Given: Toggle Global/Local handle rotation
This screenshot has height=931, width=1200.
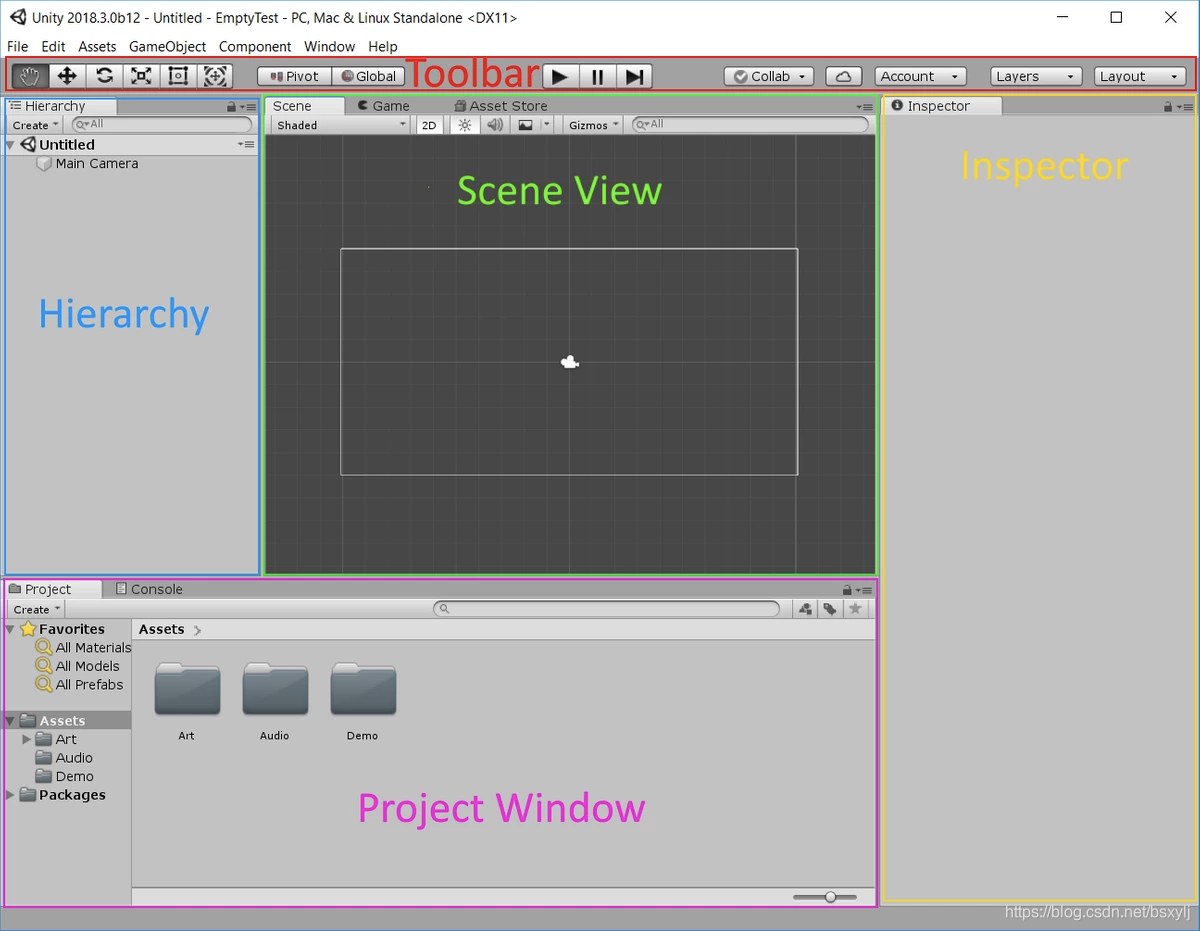Looking at the screenshot, I should click(368, 76).
